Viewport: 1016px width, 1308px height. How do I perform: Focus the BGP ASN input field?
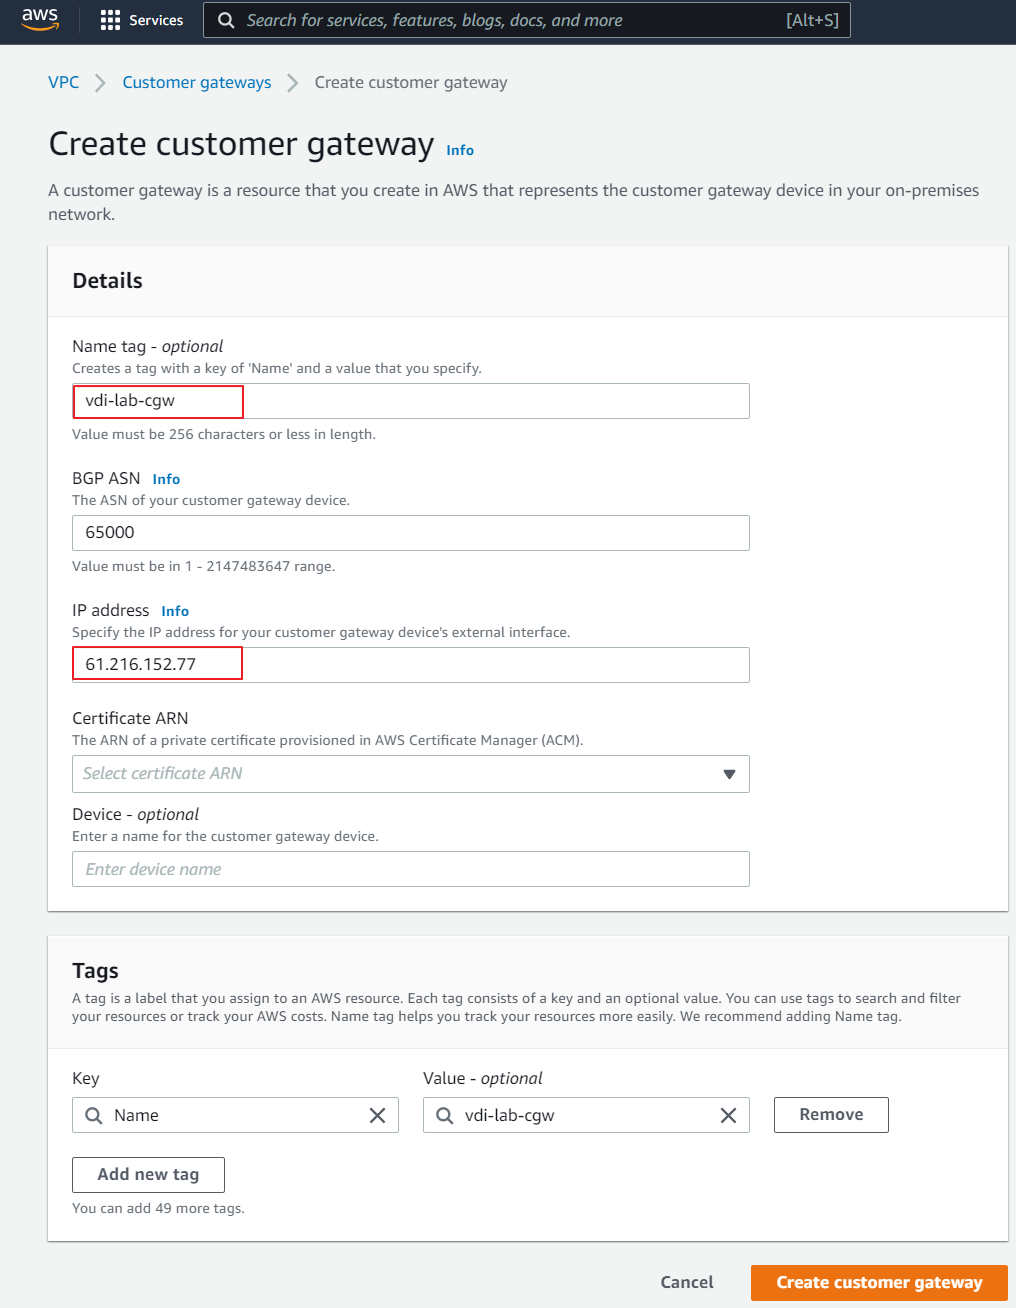pos(410,533)
